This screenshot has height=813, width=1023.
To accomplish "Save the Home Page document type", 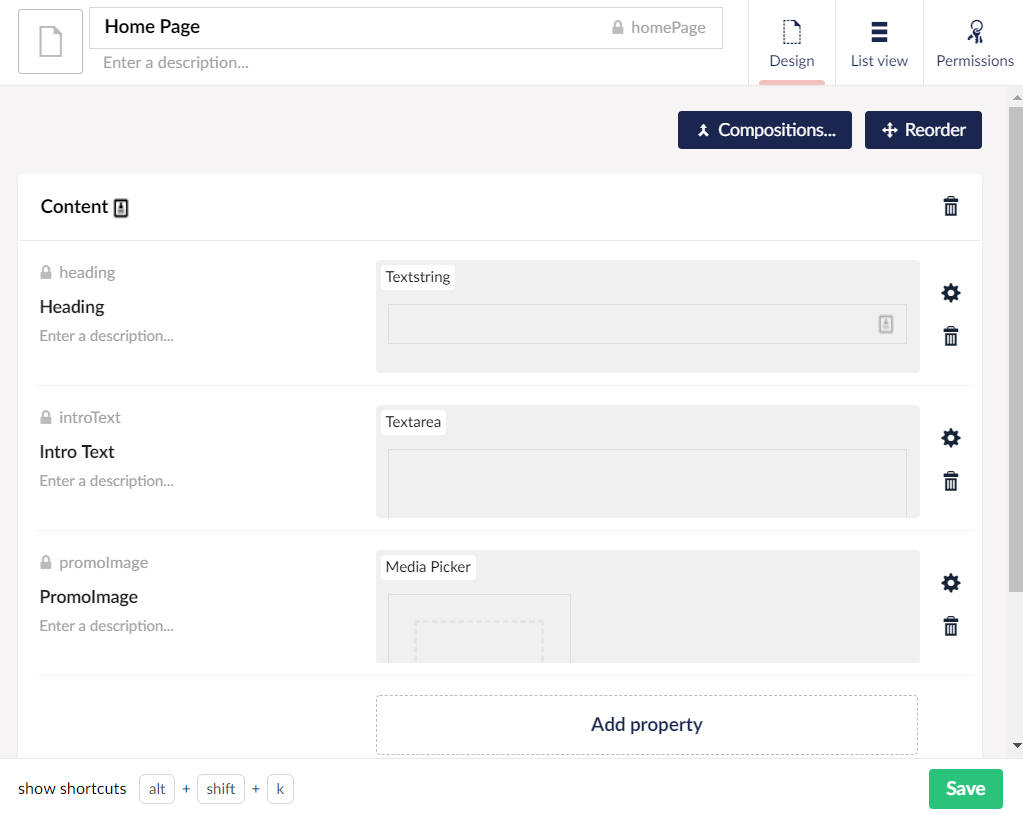I will pos(964,789).
